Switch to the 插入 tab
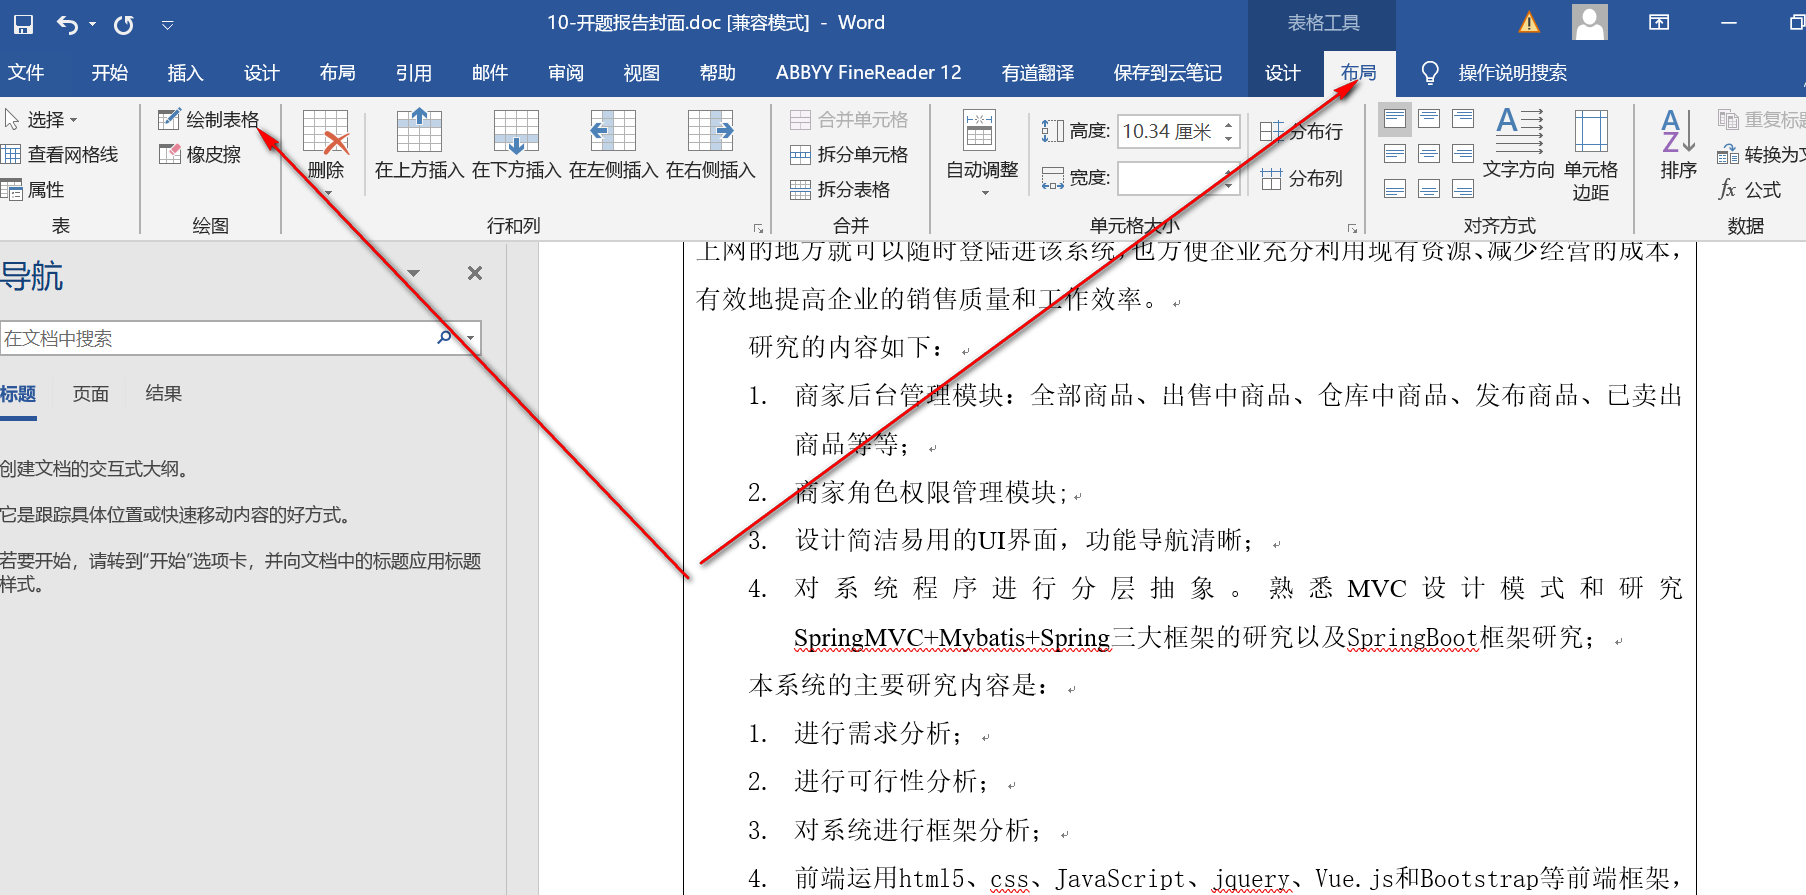 [186, 73]
